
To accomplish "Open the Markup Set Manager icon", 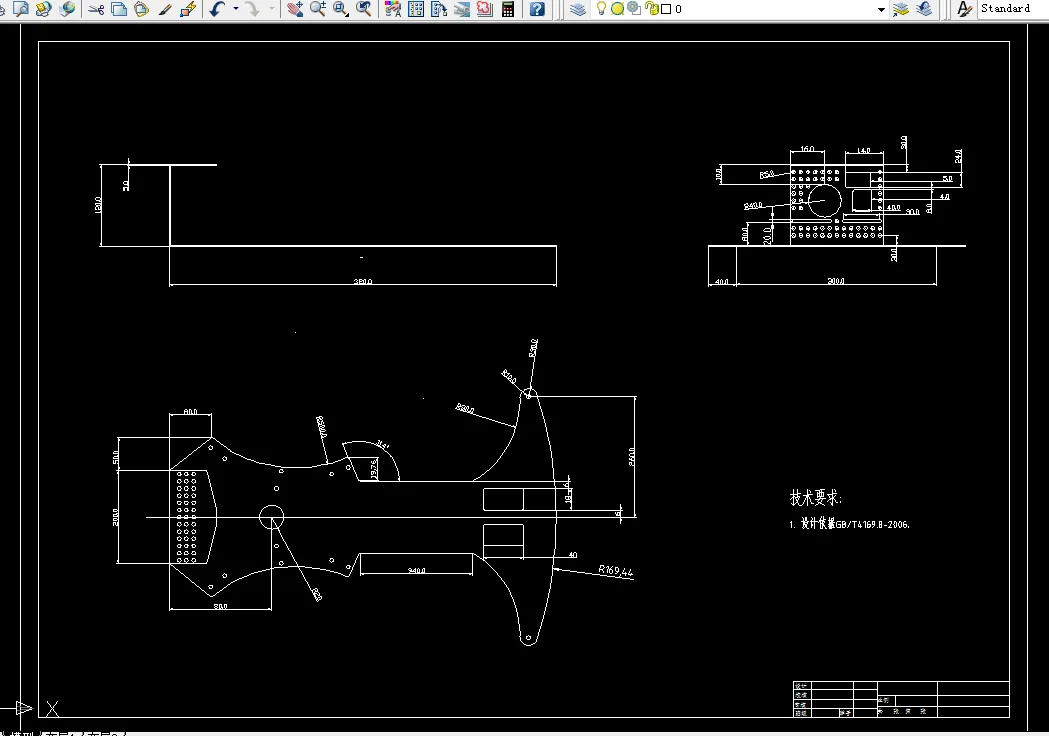I will (x=484, y=9).
